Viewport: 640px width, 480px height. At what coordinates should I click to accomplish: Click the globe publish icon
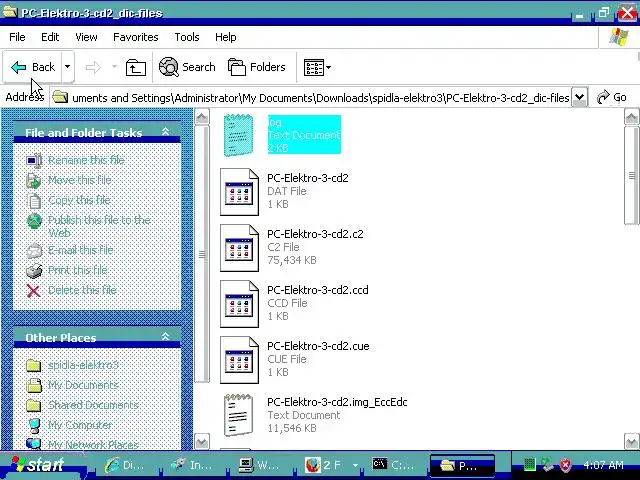pyautogui.click(x=34, y=221)
